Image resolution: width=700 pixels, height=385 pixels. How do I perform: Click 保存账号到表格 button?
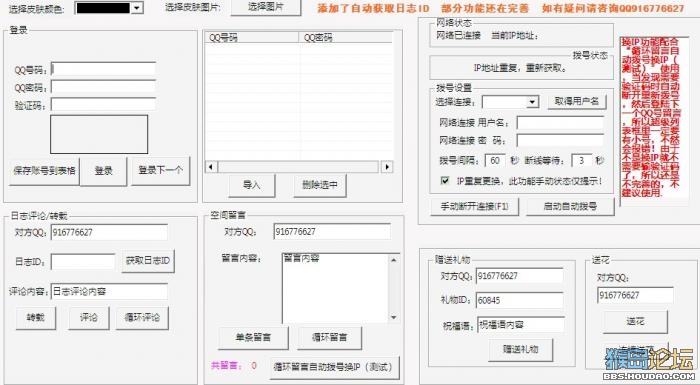pyautogui.click(x=44, y=171)
